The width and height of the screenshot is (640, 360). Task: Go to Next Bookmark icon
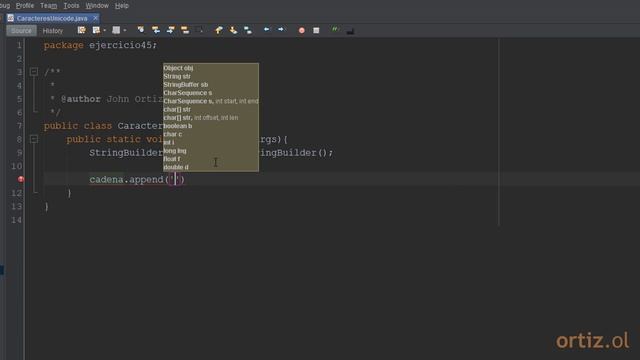coord(233,30)
